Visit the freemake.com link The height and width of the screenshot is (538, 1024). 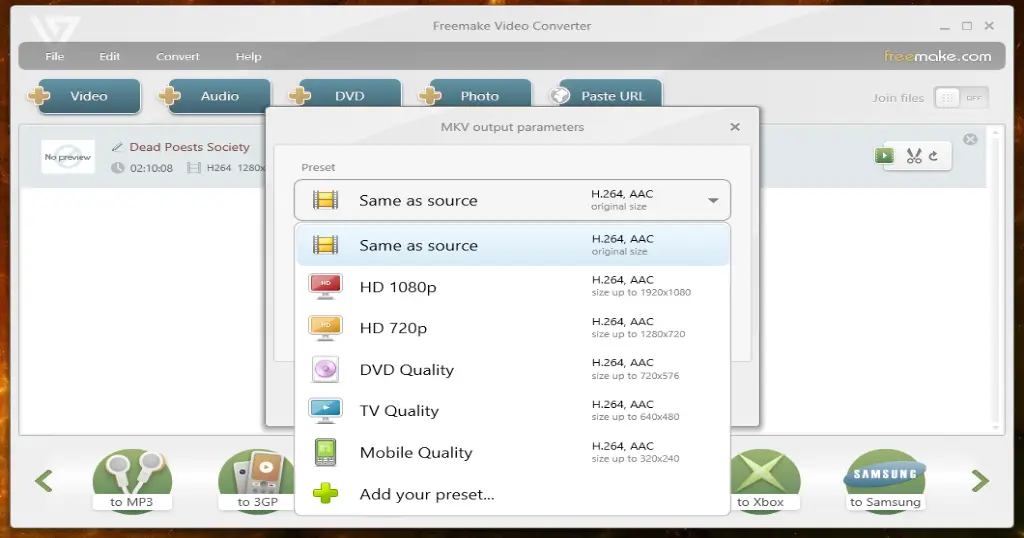[x=937, y=56]
